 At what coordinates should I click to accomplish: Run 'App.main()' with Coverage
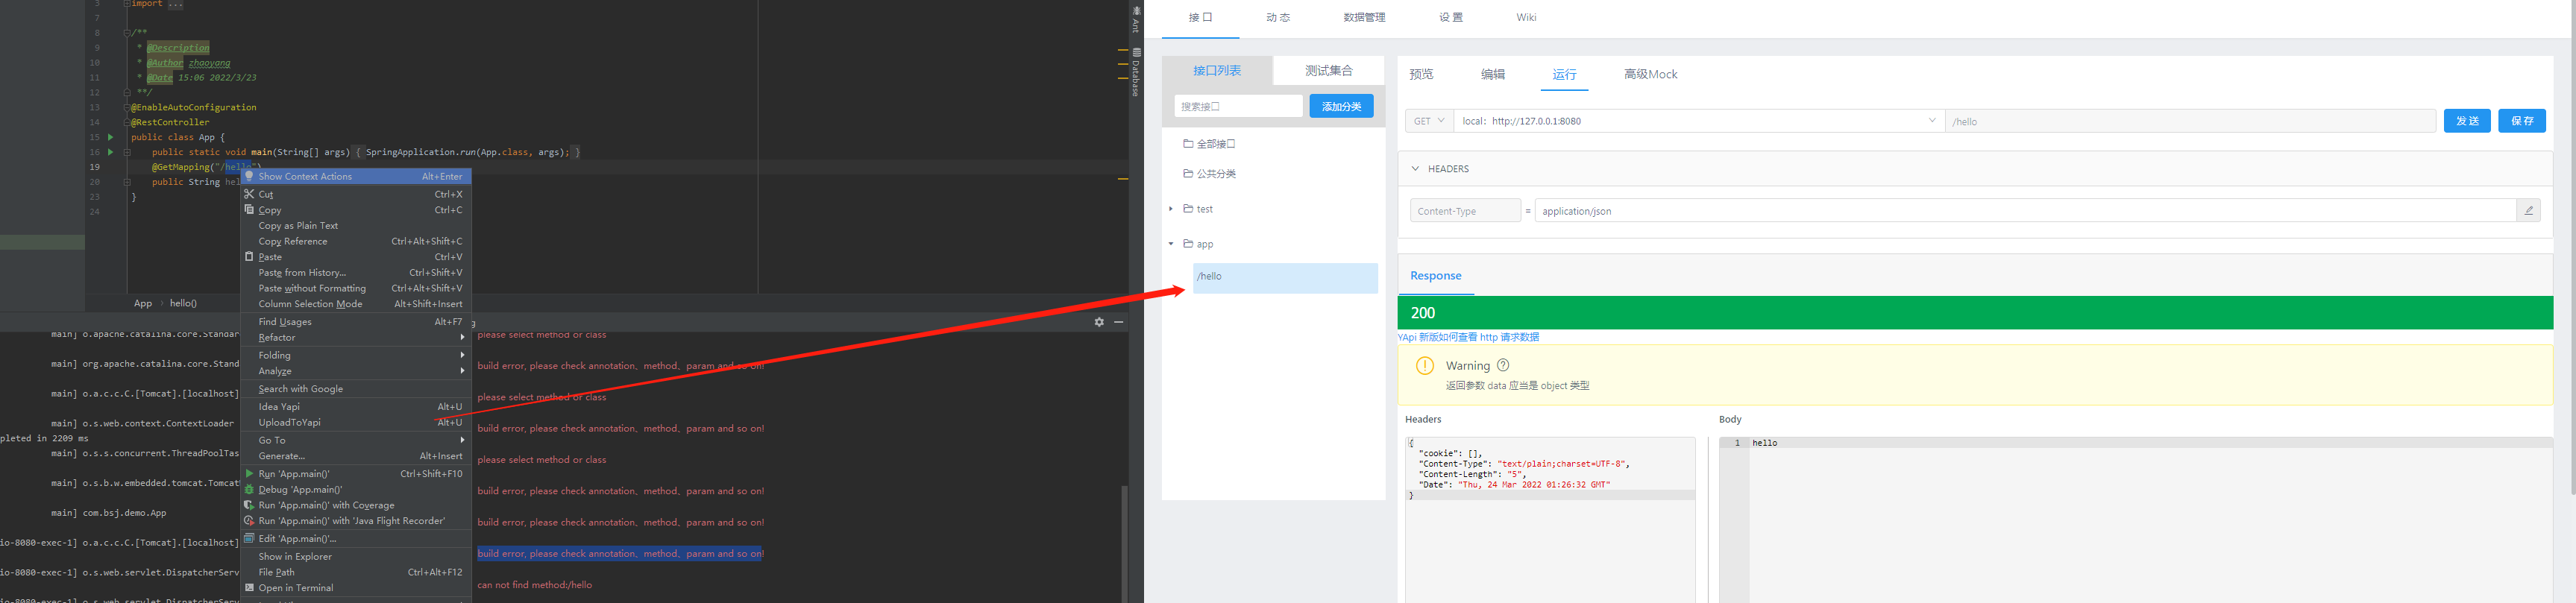click(x=356, y=505)
